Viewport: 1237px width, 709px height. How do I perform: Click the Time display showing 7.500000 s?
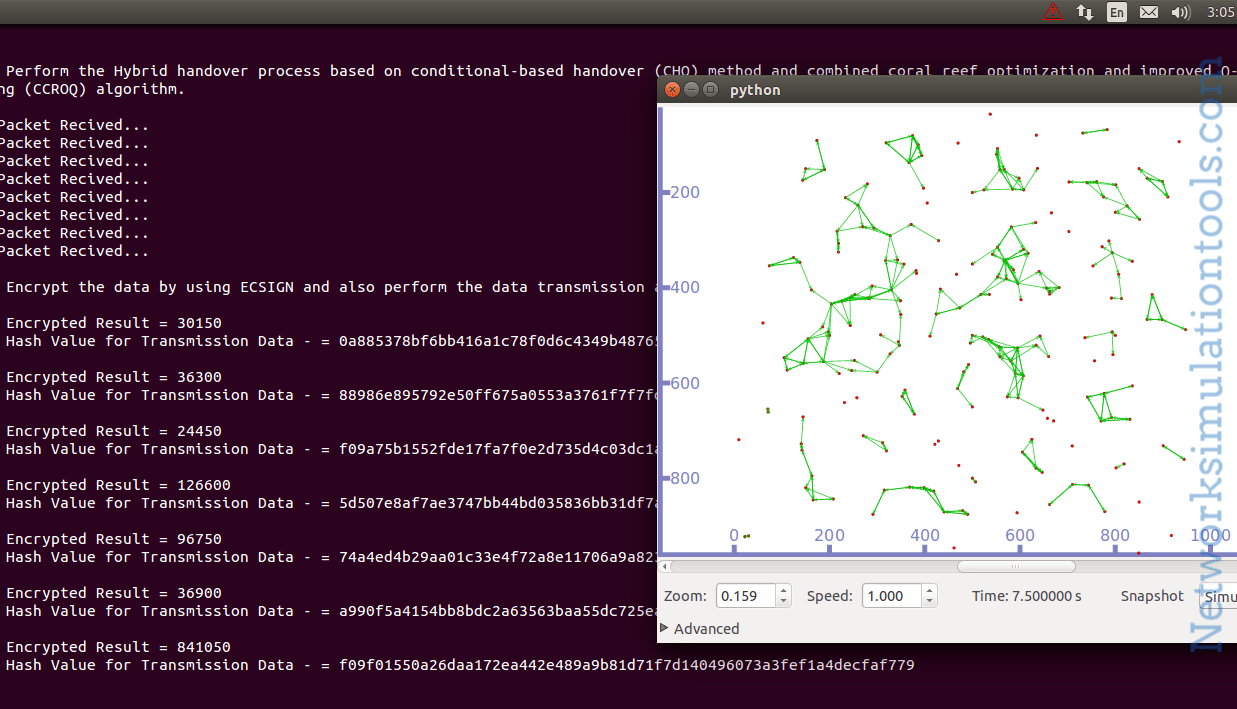tap(1027, 595)
